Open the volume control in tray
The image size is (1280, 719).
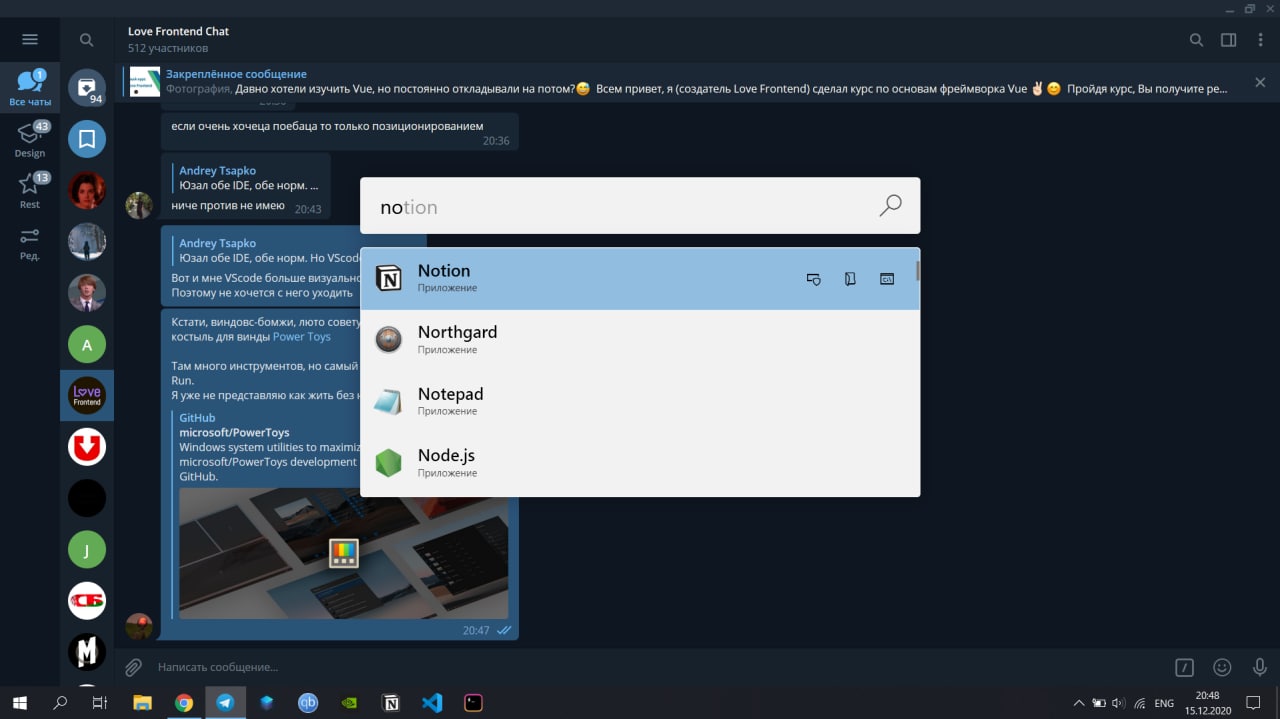[1118, 703]
